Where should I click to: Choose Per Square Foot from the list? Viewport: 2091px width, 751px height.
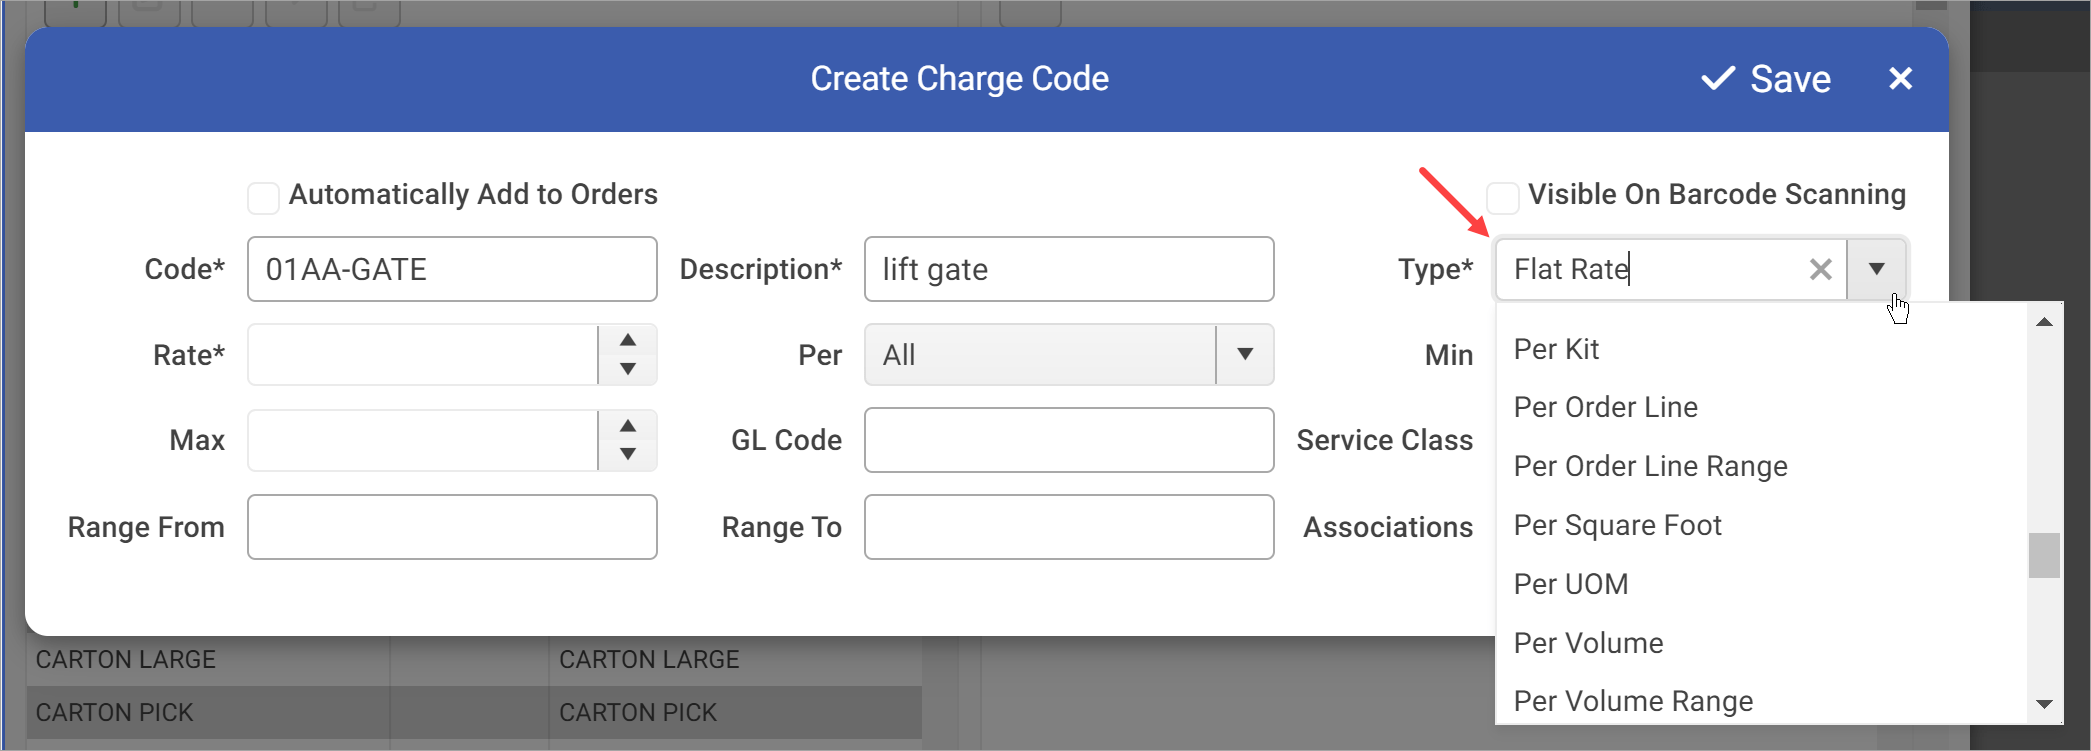point(1618,524)
